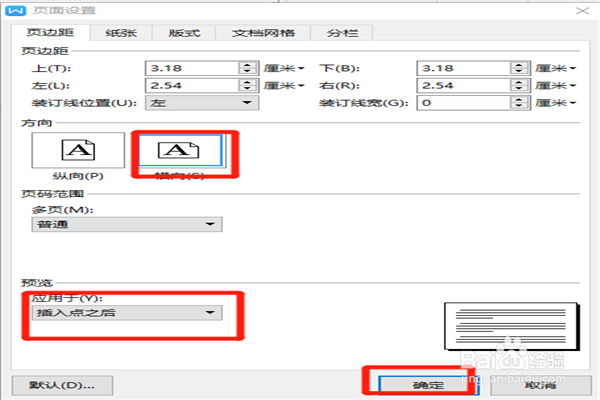Click the 右(R) margin input field
The width and height of the screenshot is (600, 400).
(x=464, y=85)
